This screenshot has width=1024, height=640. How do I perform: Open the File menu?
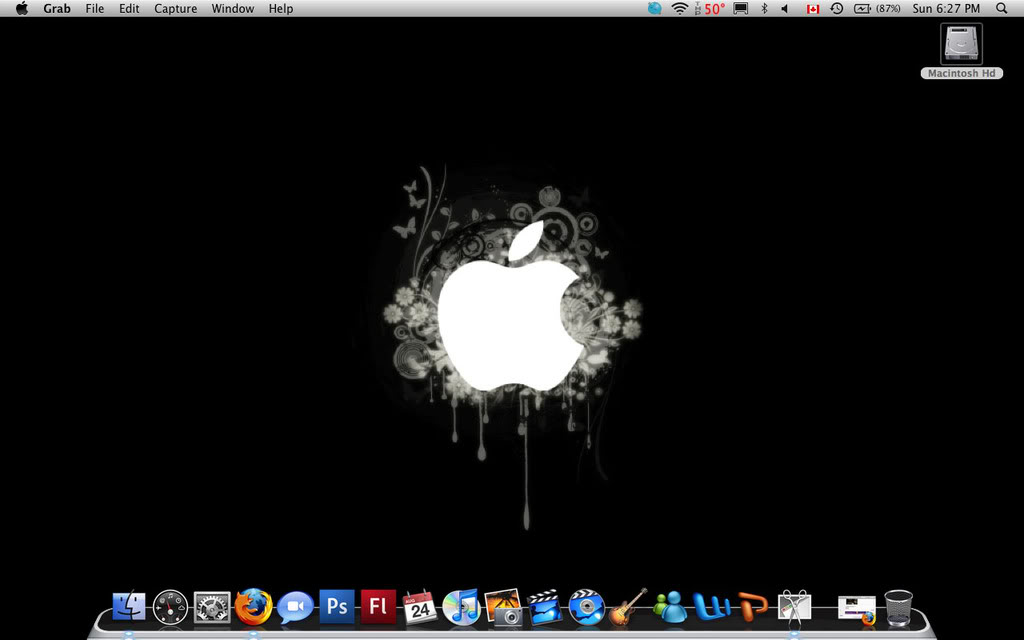pyautogui.click(x=95, y=8)
